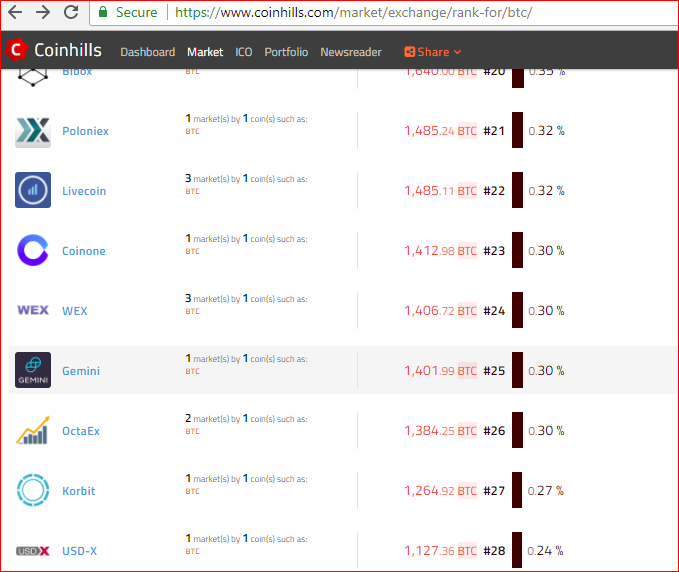Open the Livecoin exchange link
The width and height of the screenshot is (679, 572).
coord(84,191)
